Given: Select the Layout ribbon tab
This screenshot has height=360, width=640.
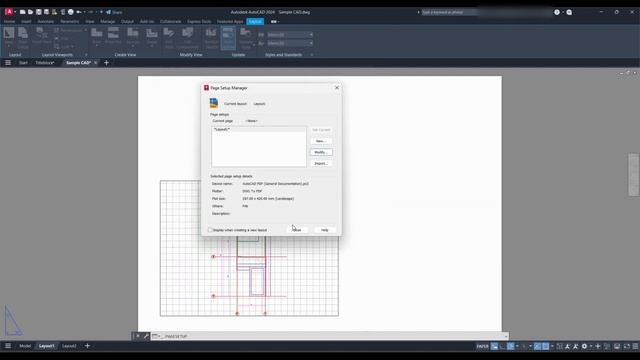Looking at the screenshot, I should pyautogui.click(x=255, y=21).
